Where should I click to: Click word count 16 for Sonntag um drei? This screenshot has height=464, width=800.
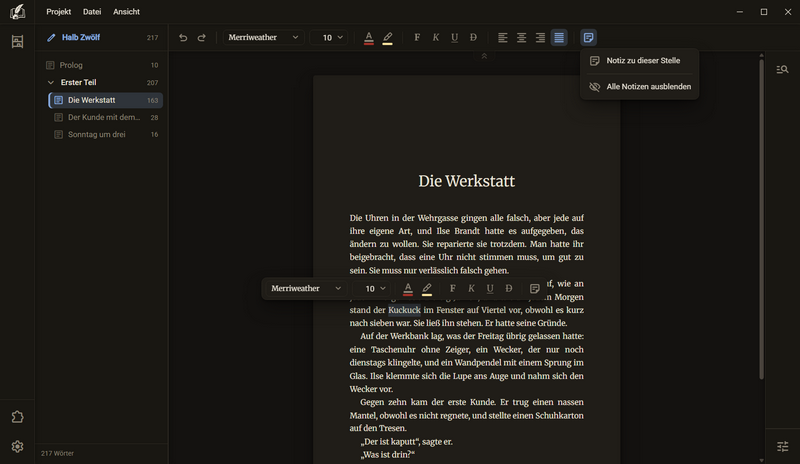coord(154,135)
